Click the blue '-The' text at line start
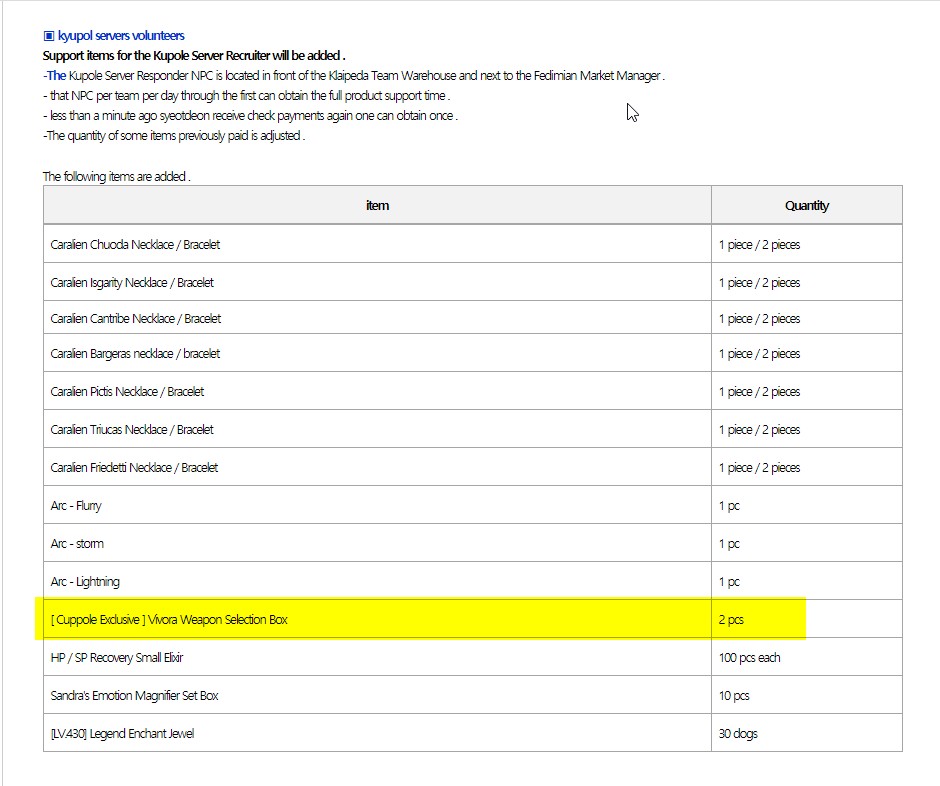The width and height of the screenshot is (940, 786). (55, 75)
